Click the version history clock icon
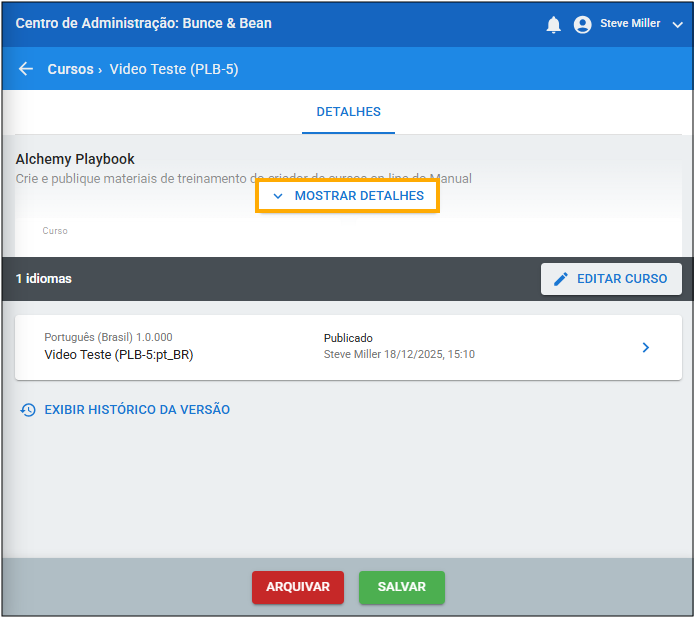Image resolution: width=694 pixels, height=617 pixels. 28,410
